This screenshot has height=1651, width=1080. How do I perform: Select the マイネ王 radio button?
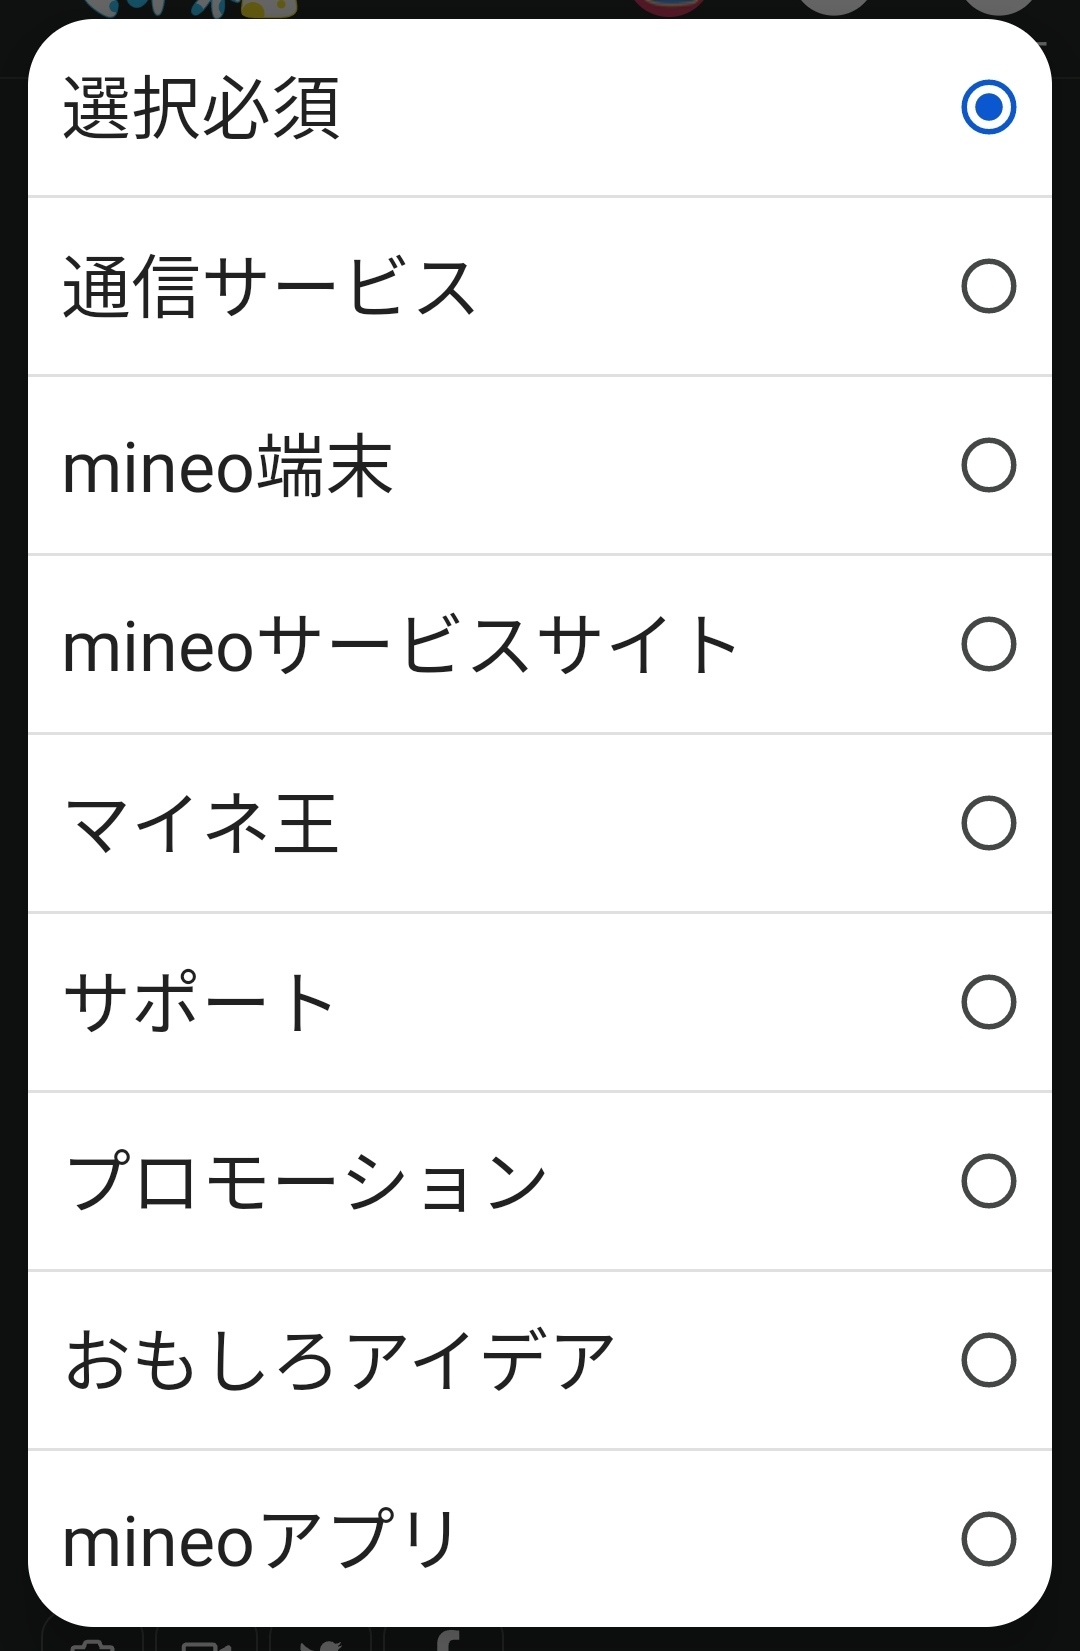988,823
